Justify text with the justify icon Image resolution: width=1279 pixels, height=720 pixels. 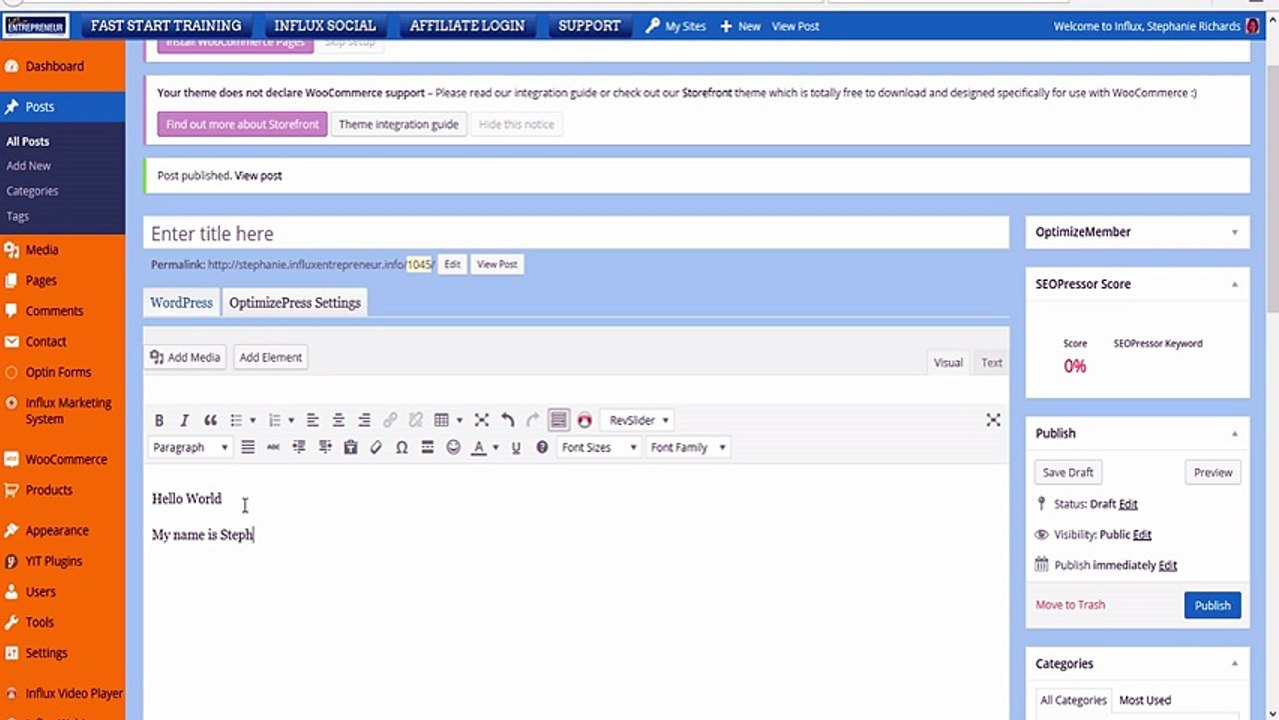tap(248, 447)
